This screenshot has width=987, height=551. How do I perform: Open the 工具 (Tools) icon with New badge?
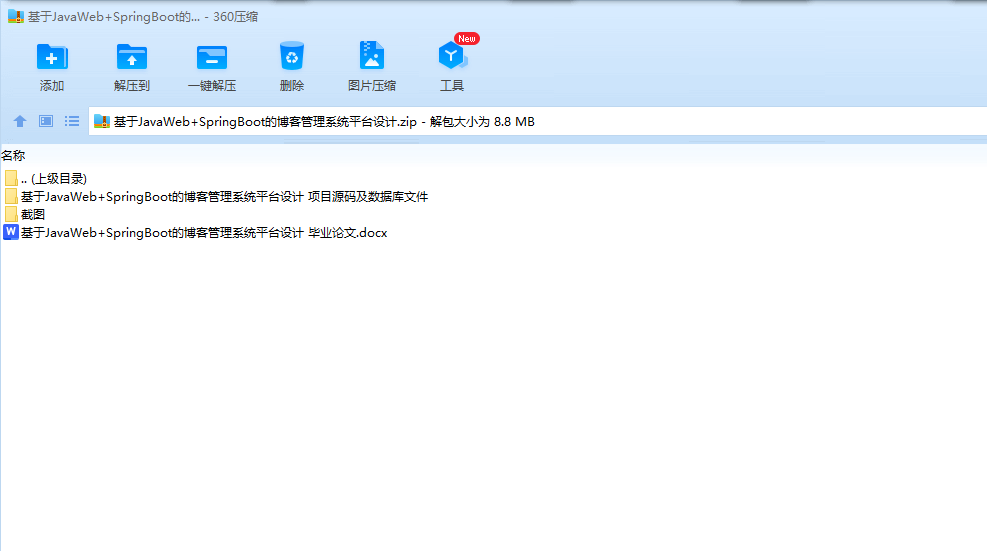[x=453, y=55]
